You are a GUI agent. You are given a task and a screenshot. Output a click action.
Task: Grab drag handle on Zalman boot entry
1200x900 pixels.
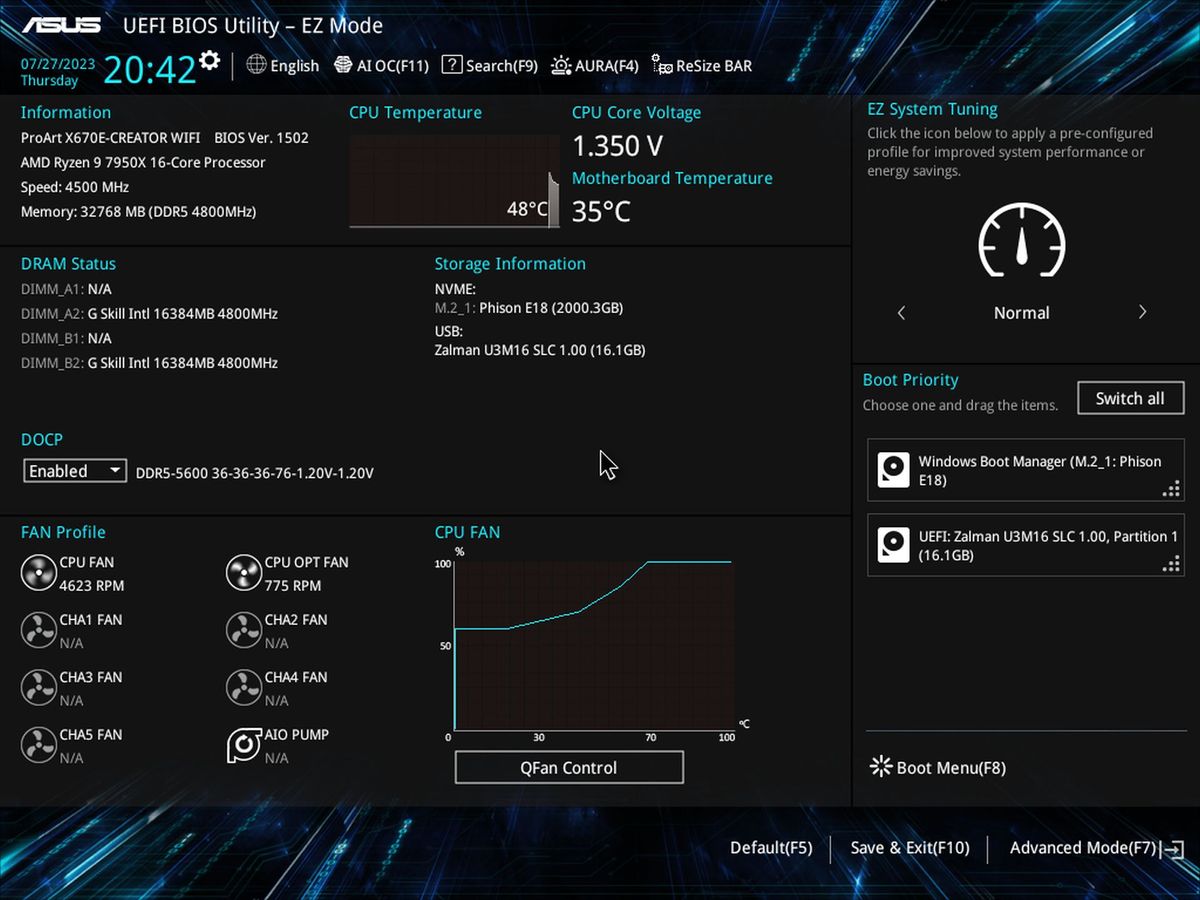click(1171, 564)
